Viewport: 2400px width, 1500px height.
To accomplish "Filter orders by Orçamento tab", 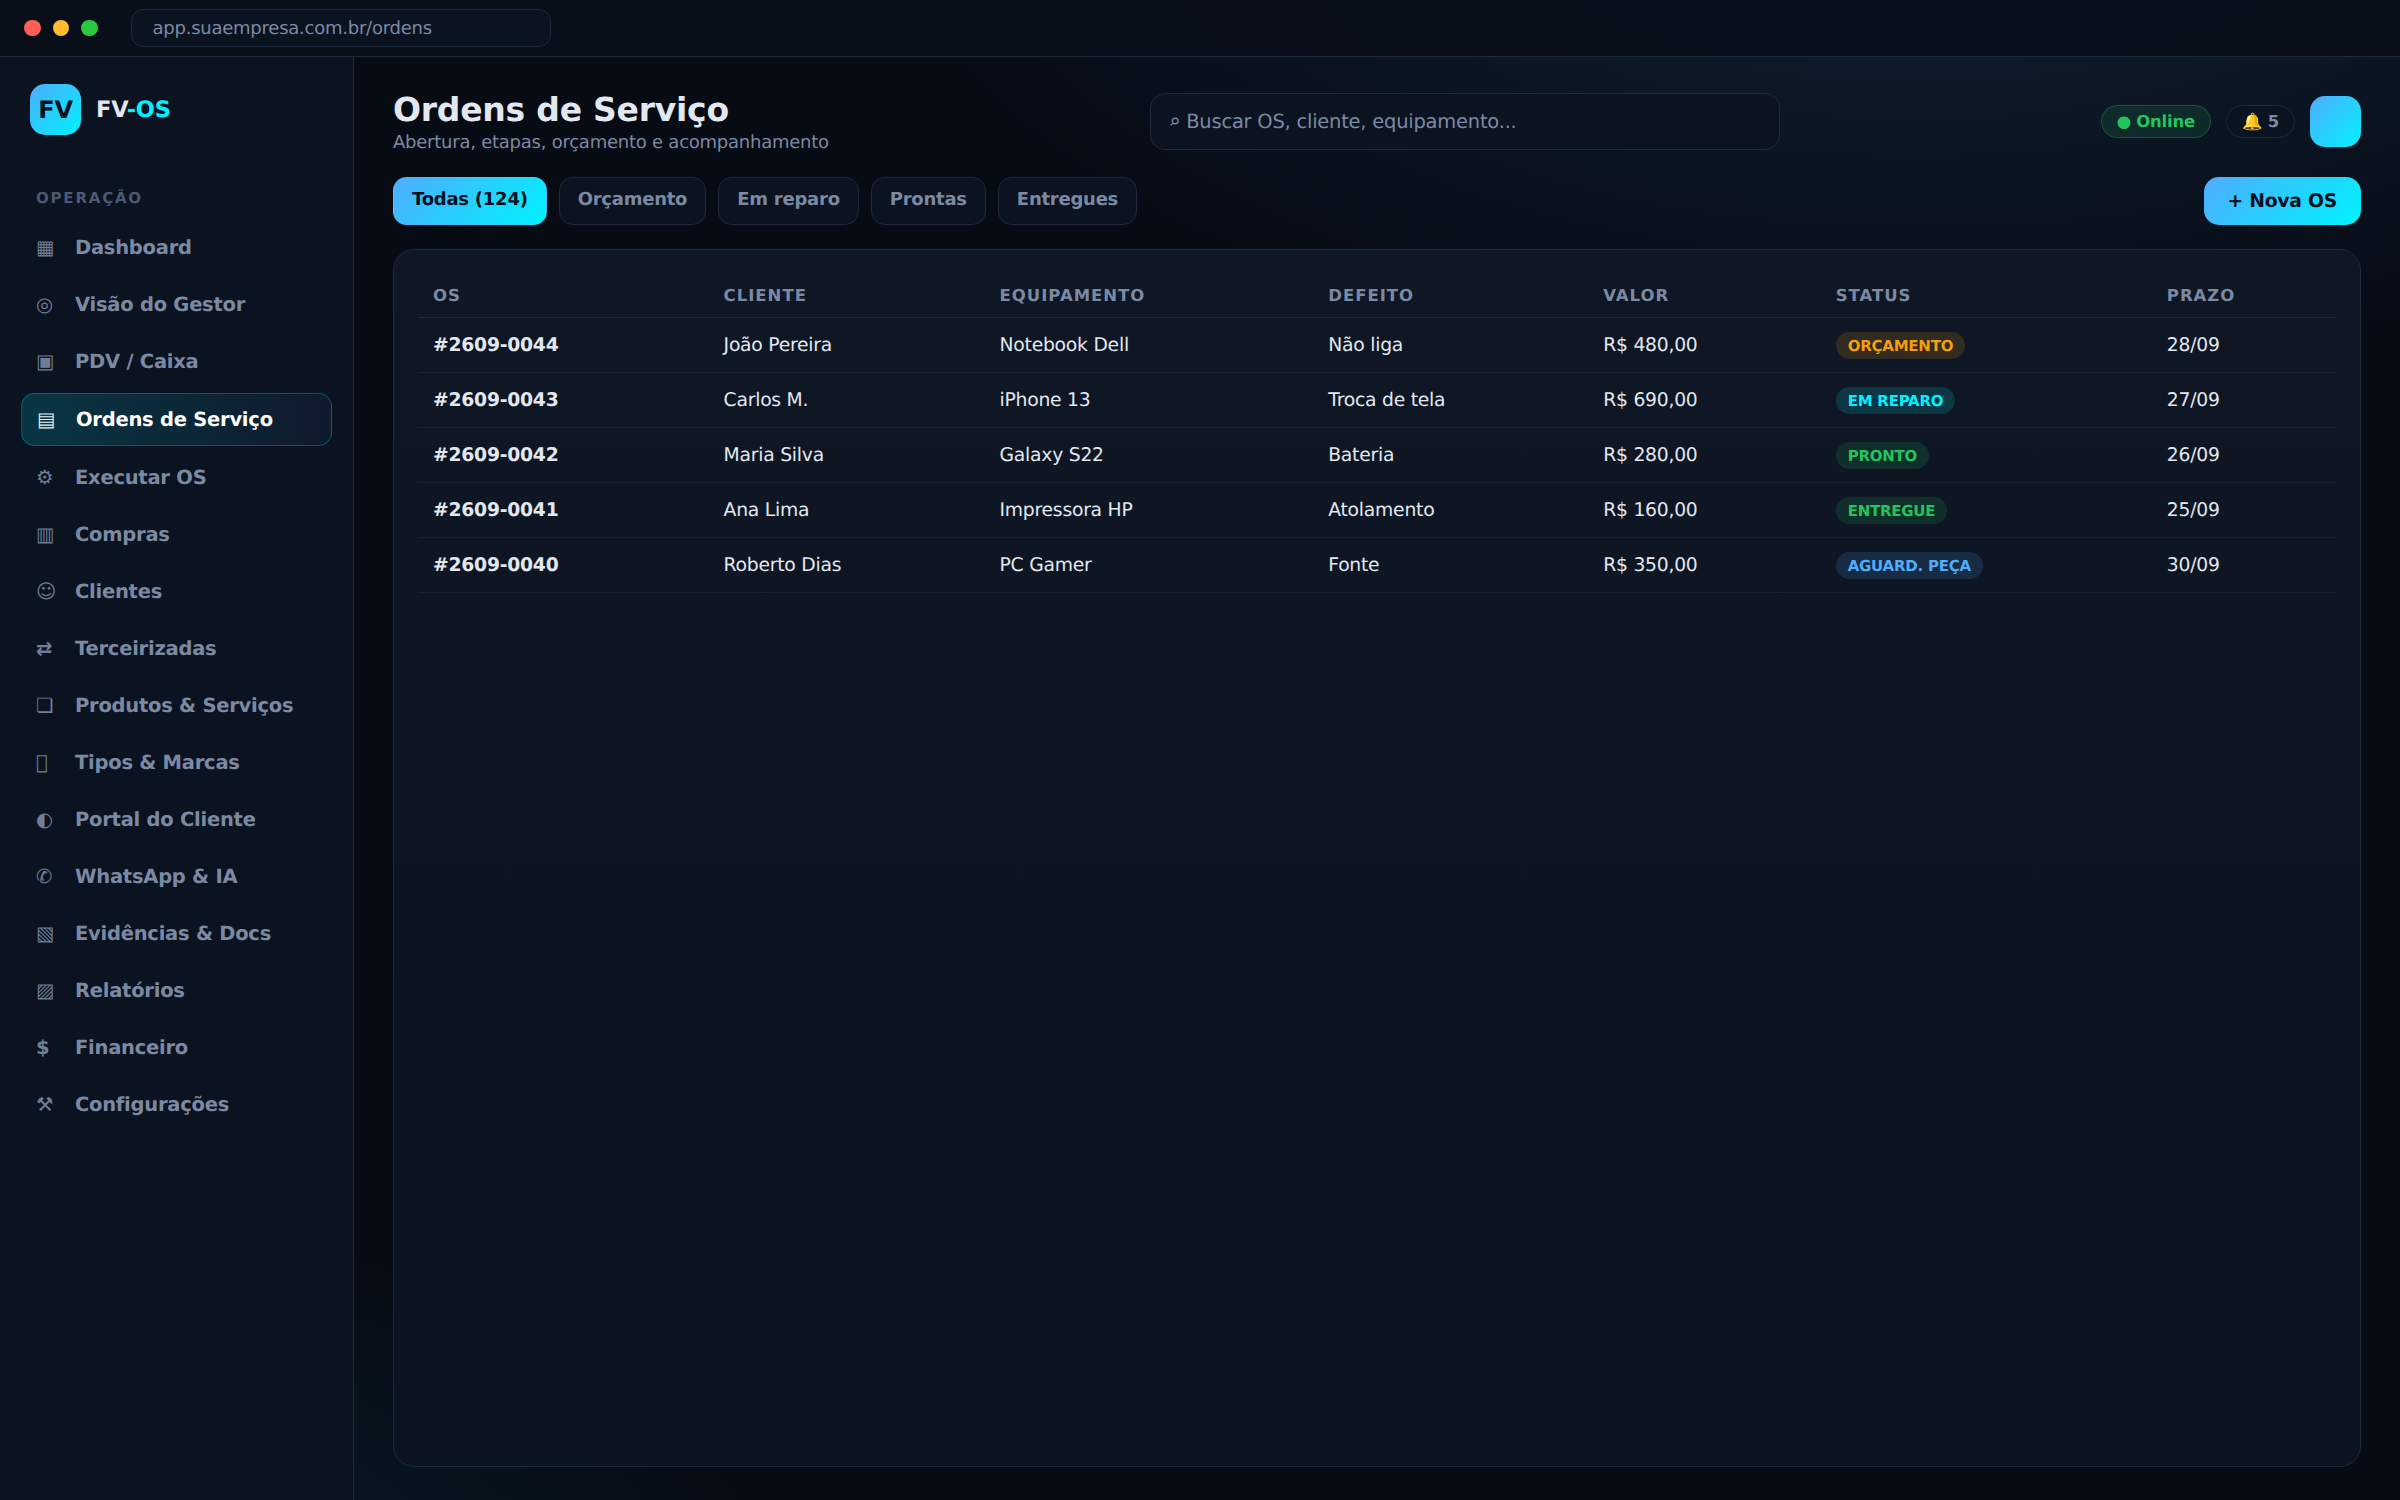I will 632,200.
